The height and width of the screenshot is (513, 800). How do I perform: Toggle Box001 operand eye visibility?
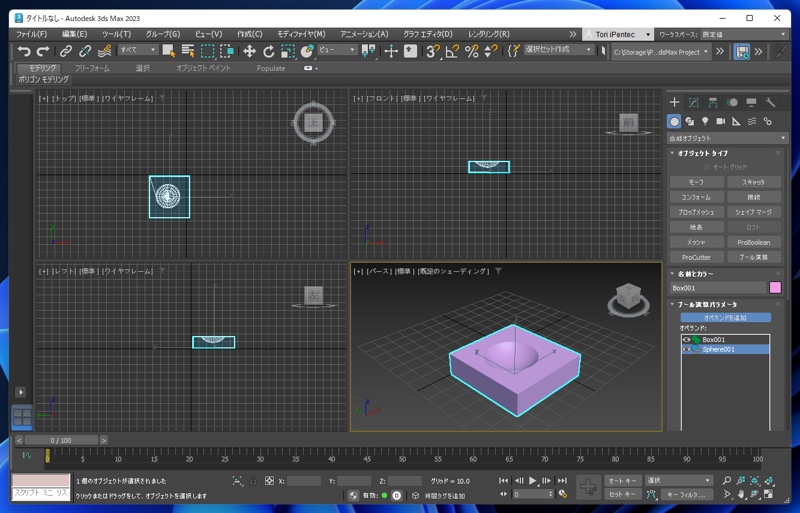(x=686, y=339)
